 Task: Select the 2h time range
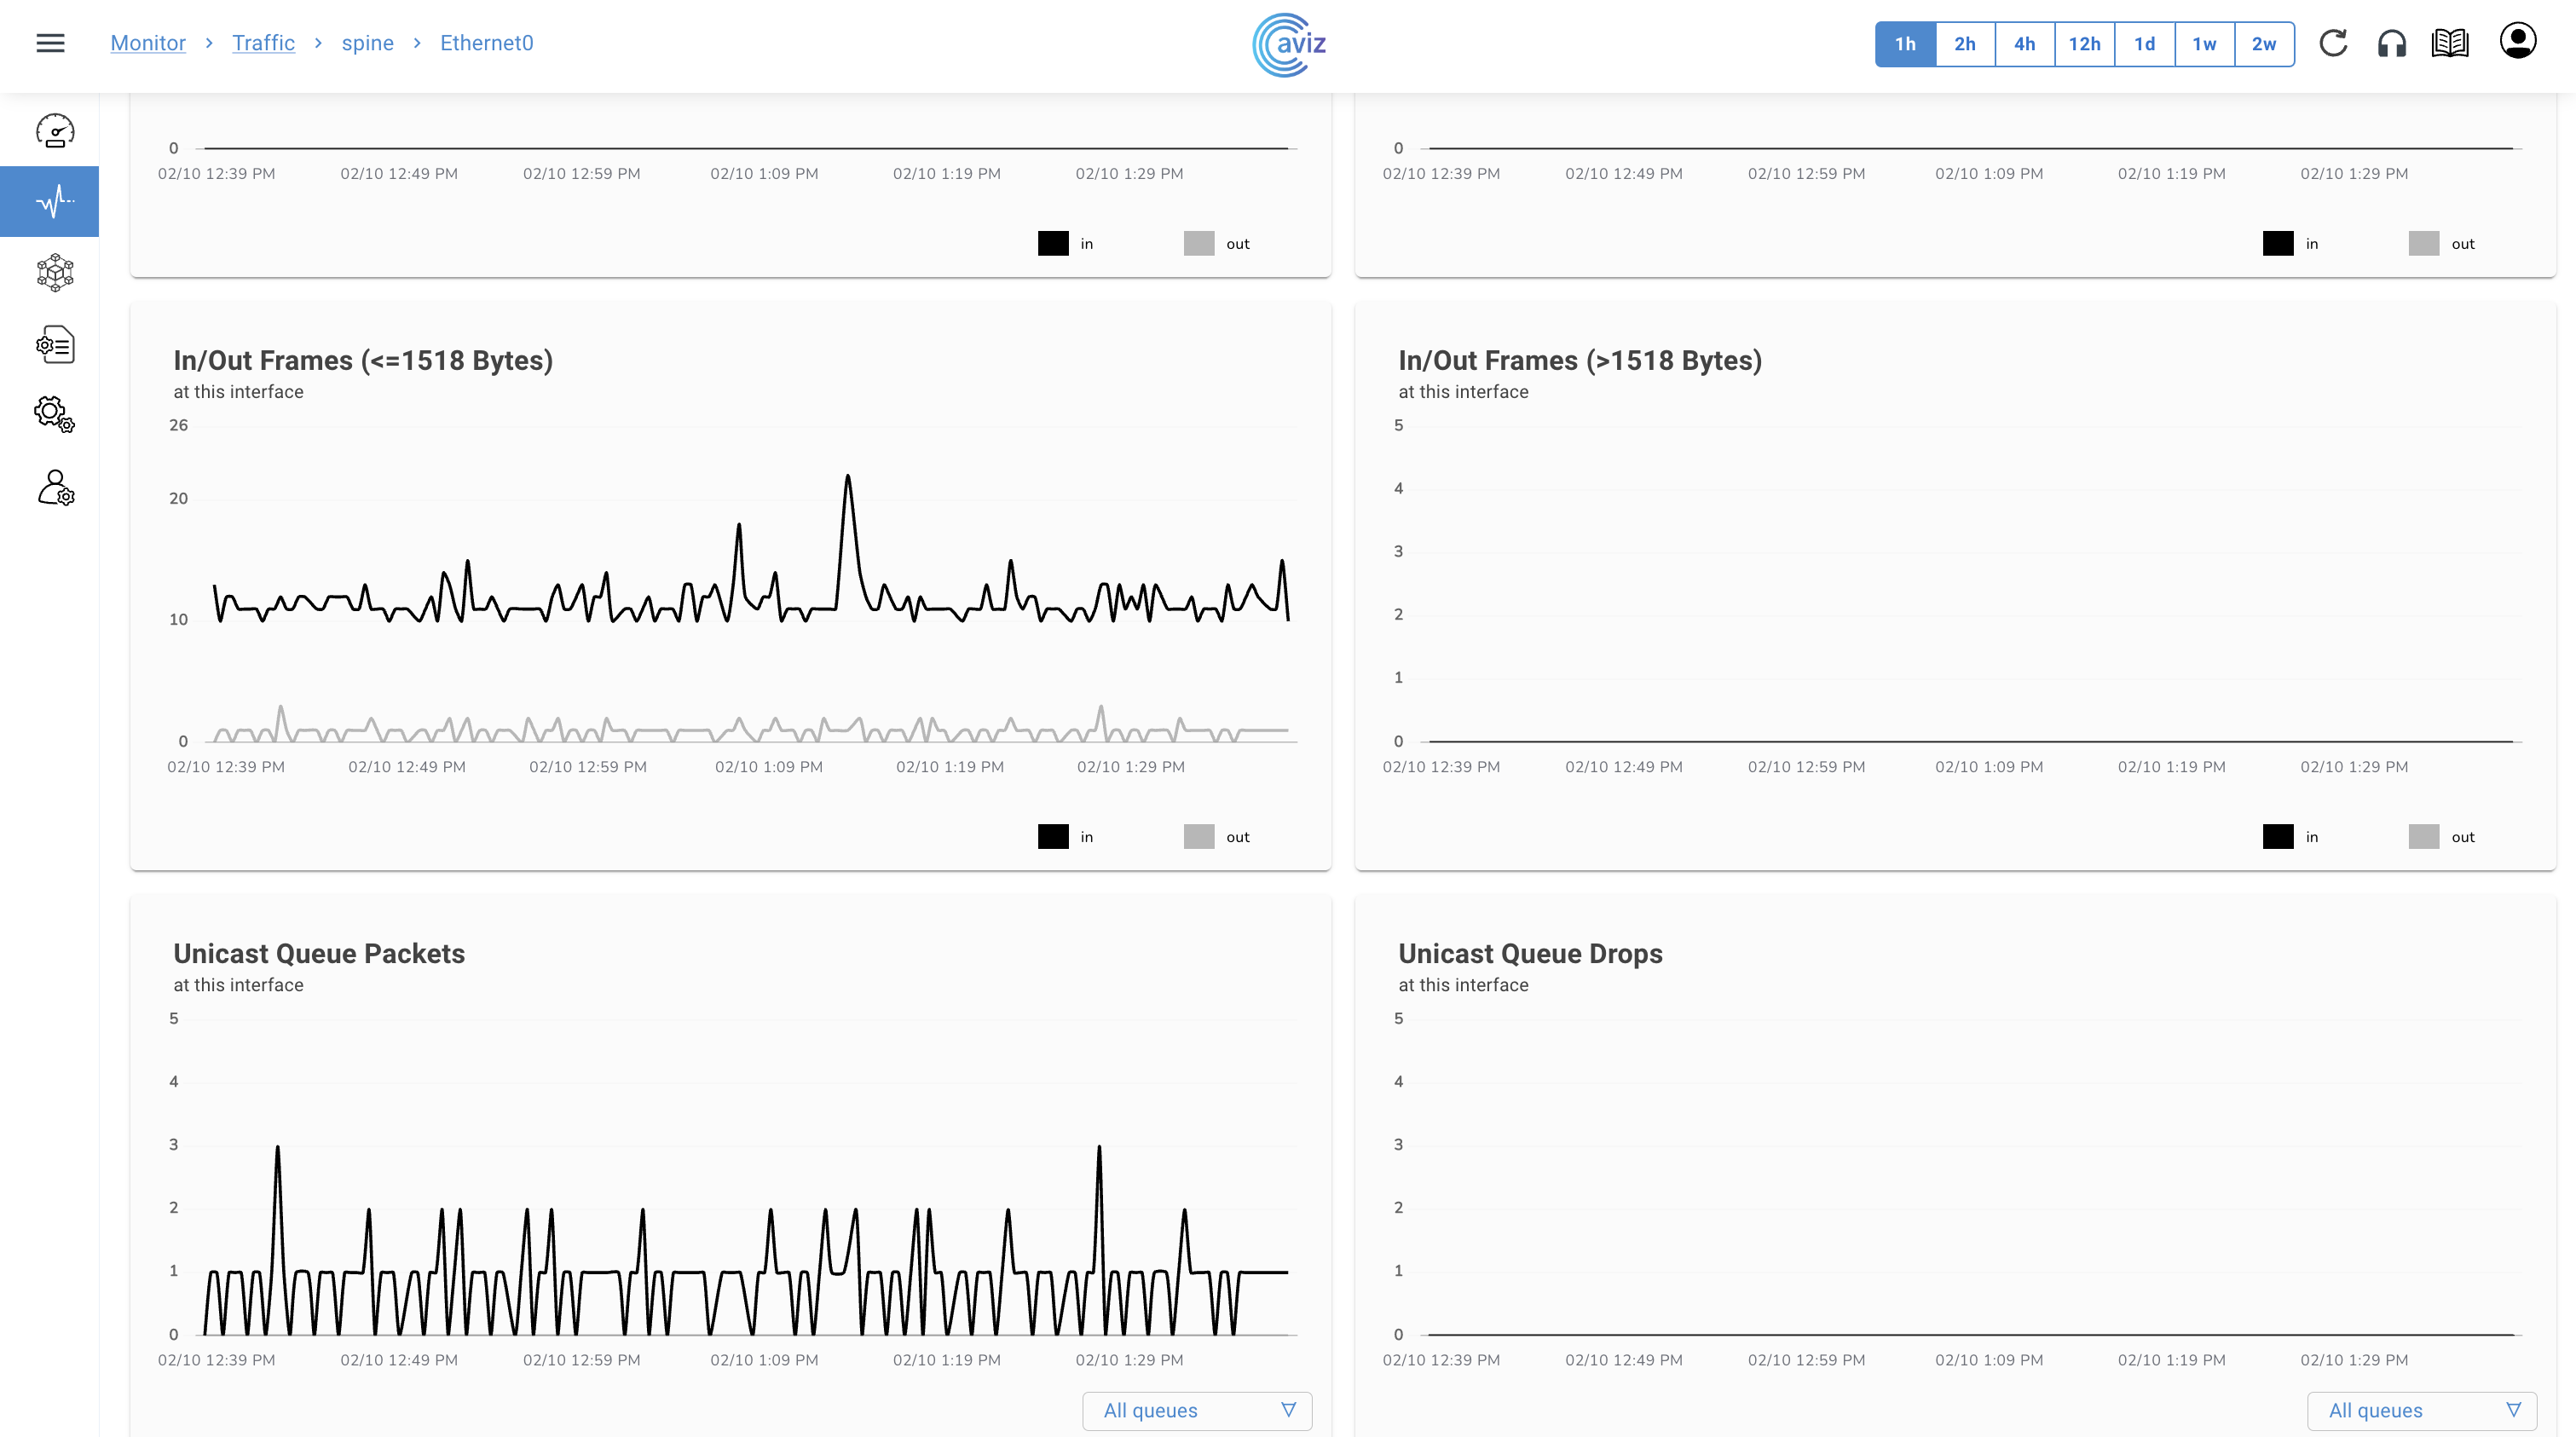[x=1965, y=44]
